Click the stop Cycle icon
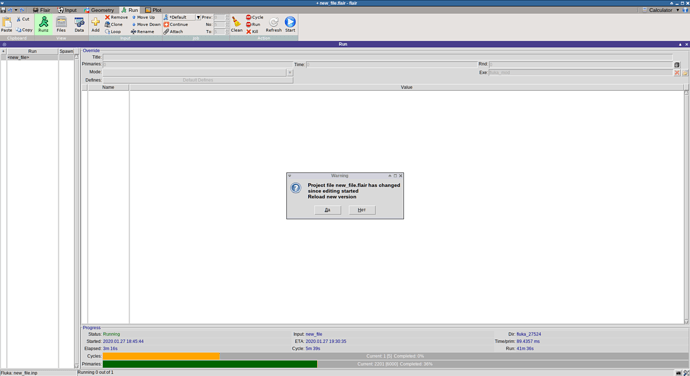690x376 pixels. point(248,17)
